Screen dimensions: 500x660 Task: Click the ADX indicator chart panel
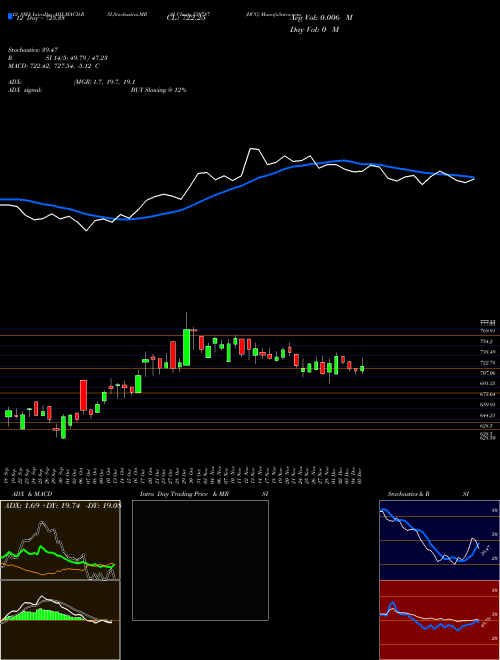60,540
